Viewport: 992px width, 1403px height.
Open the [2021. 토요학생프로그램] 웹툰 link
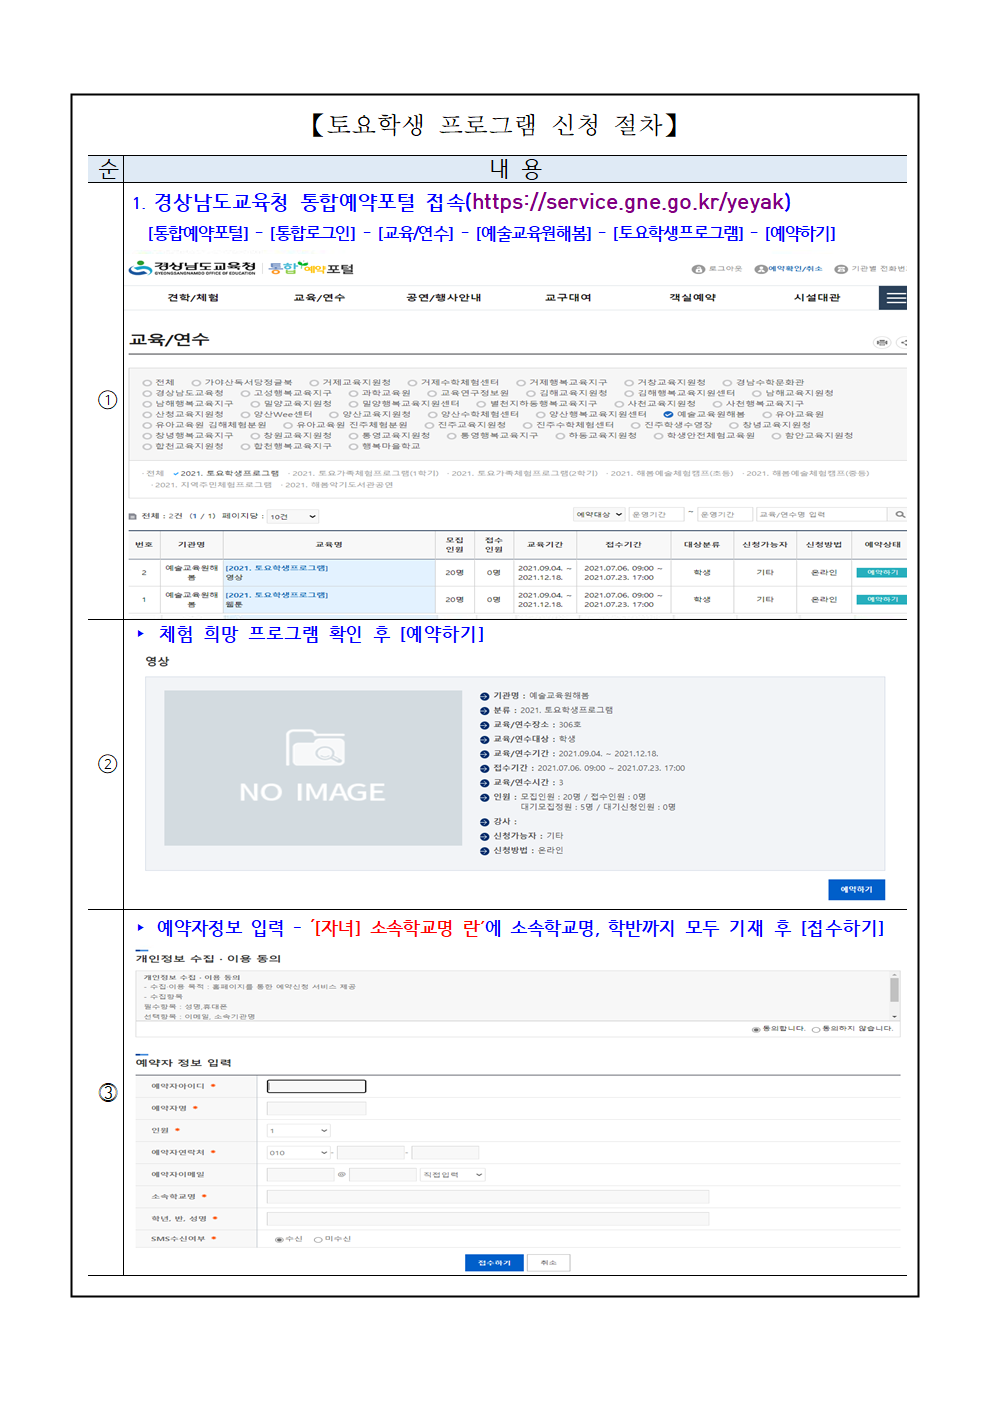pos(276,599)
